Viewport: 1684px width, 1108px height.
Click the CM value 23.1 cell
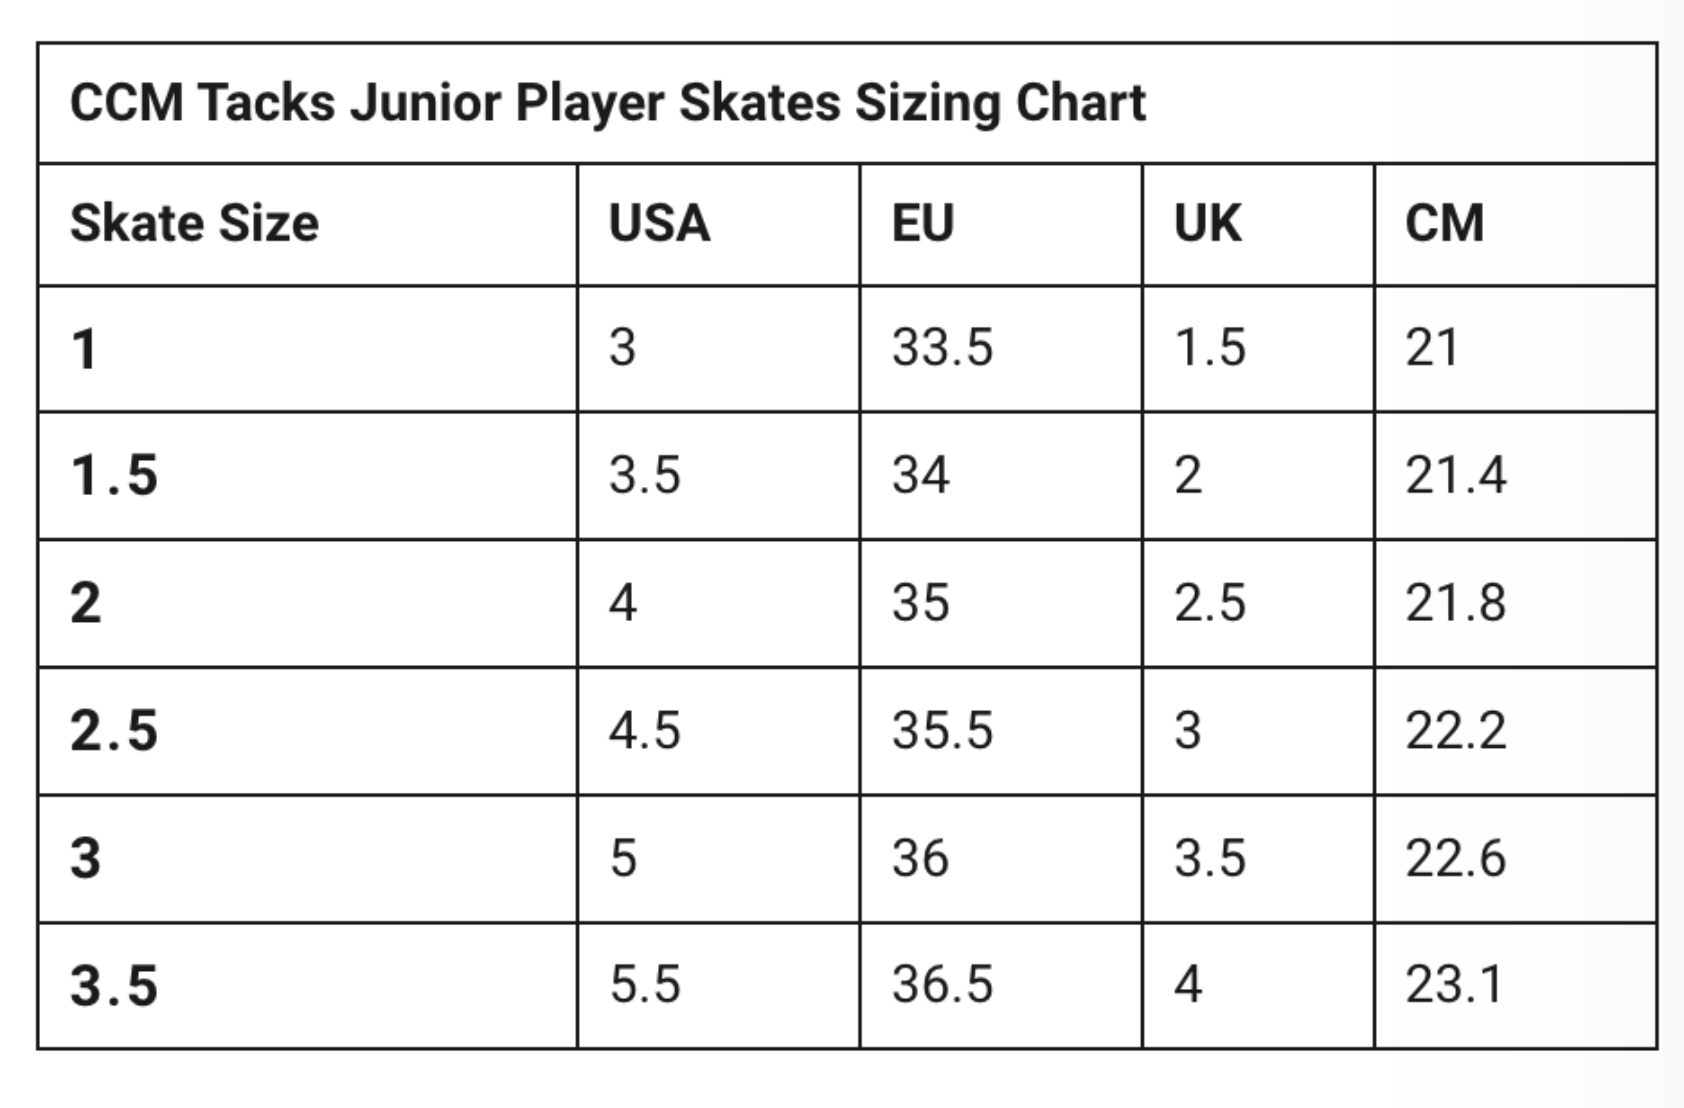pyautogui.click(x=1515, y=985)
